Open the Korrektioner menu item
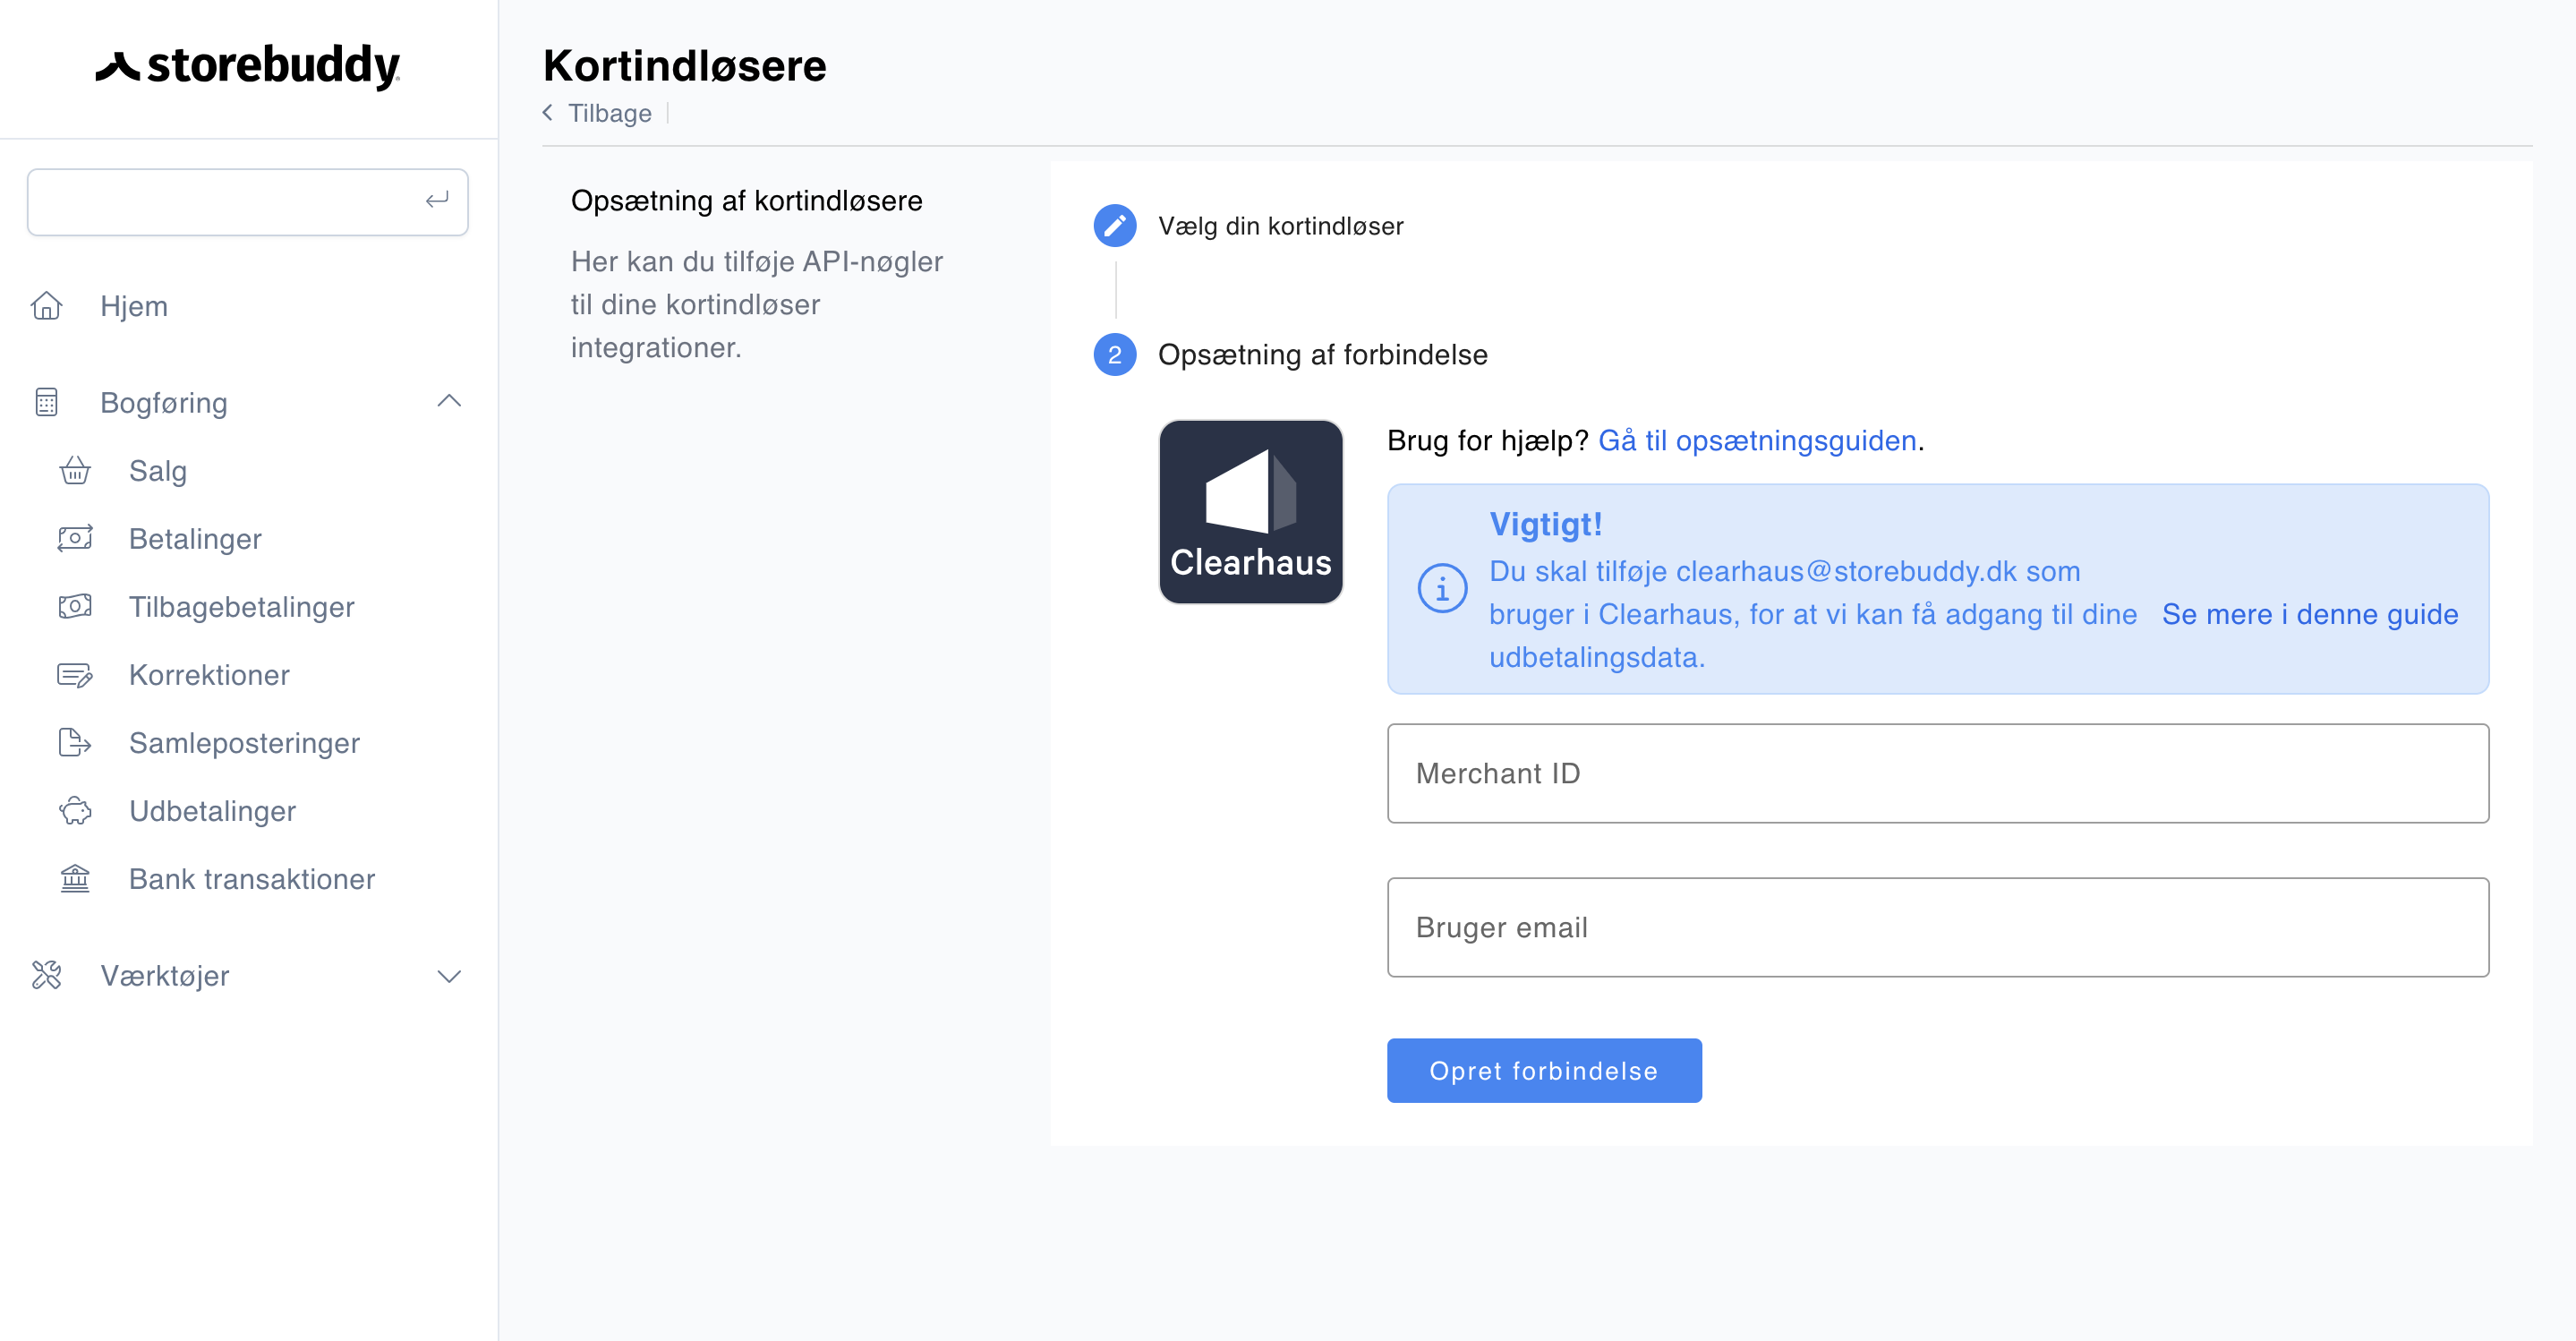2576x1341 pixels. click(209, 675)
